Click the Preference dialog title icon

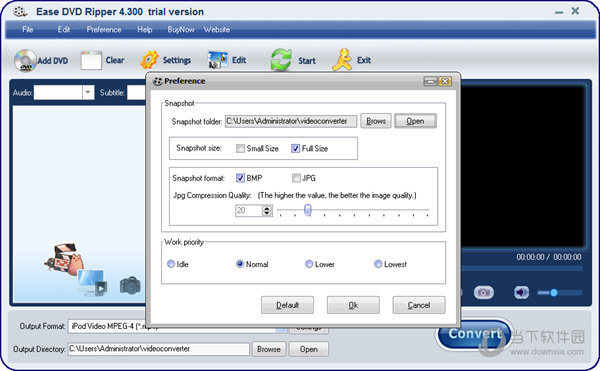pyautogui.click(x=158, y=81)
